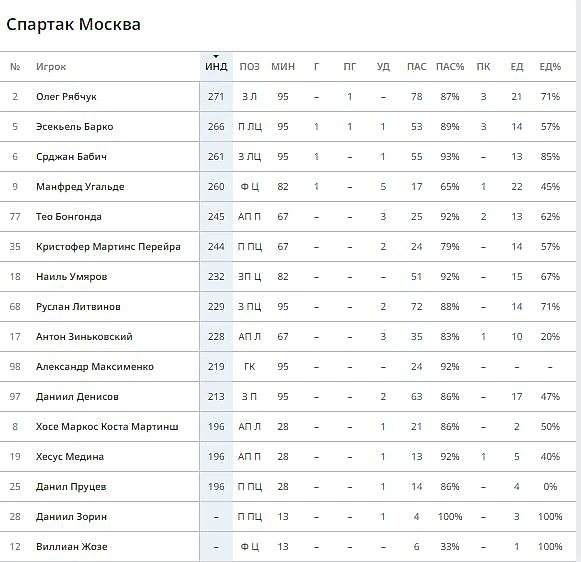The height and width of the screenshot is (562, 581).
Task: Click the sort arrow above ИНД column
Action: pyautogui.click(x=216, y=57)
